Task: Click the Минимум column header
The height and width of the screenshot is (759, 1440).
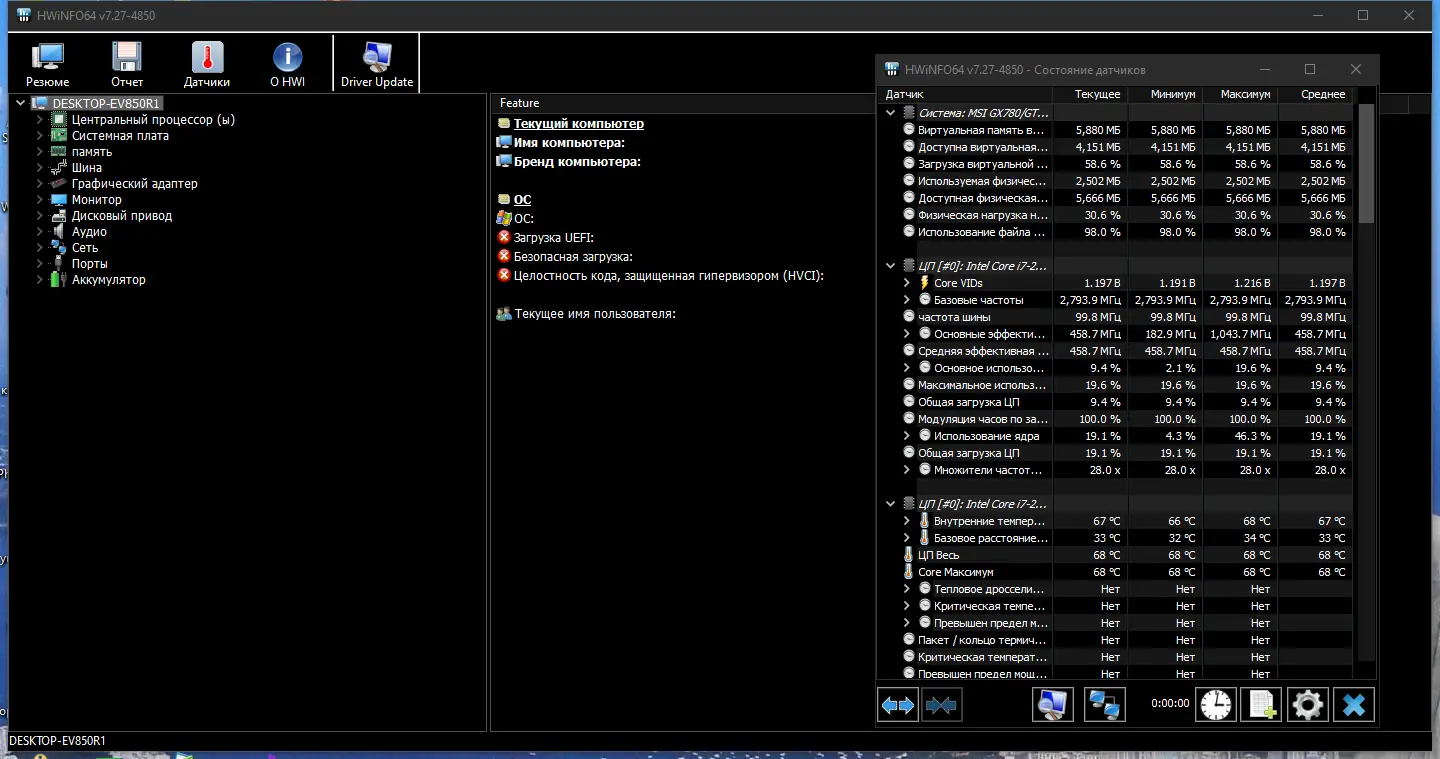Action: click(1165, 94)
